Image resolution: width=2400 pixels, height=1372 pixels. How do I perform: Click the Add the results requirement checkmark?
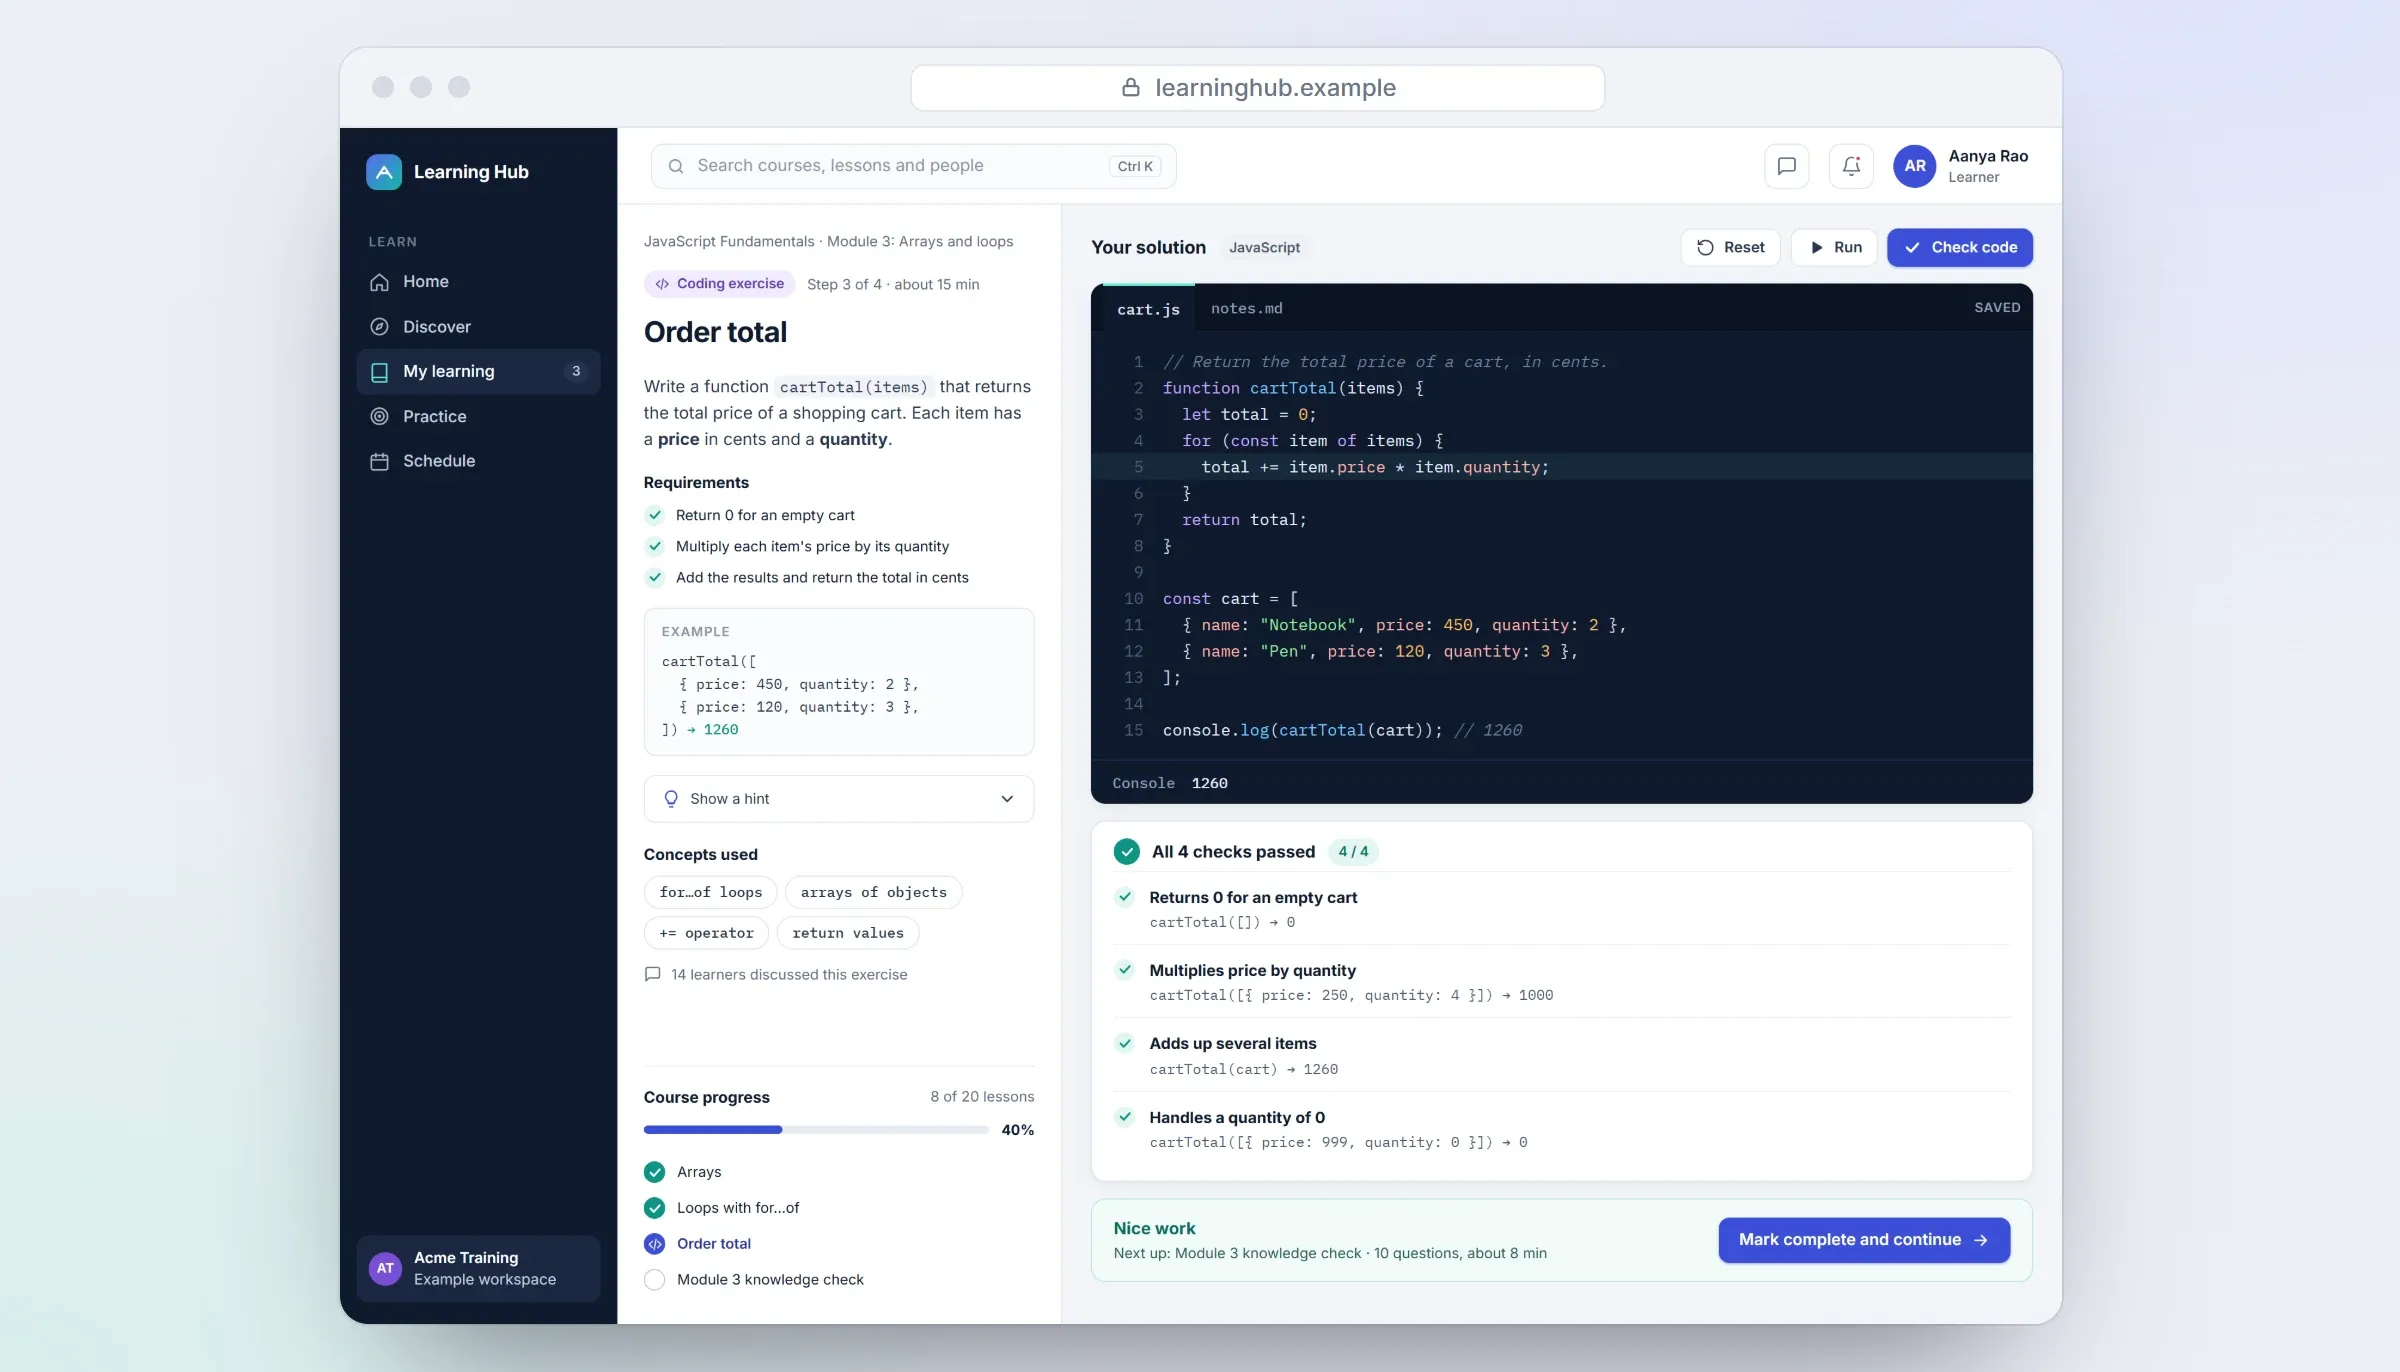655,578
